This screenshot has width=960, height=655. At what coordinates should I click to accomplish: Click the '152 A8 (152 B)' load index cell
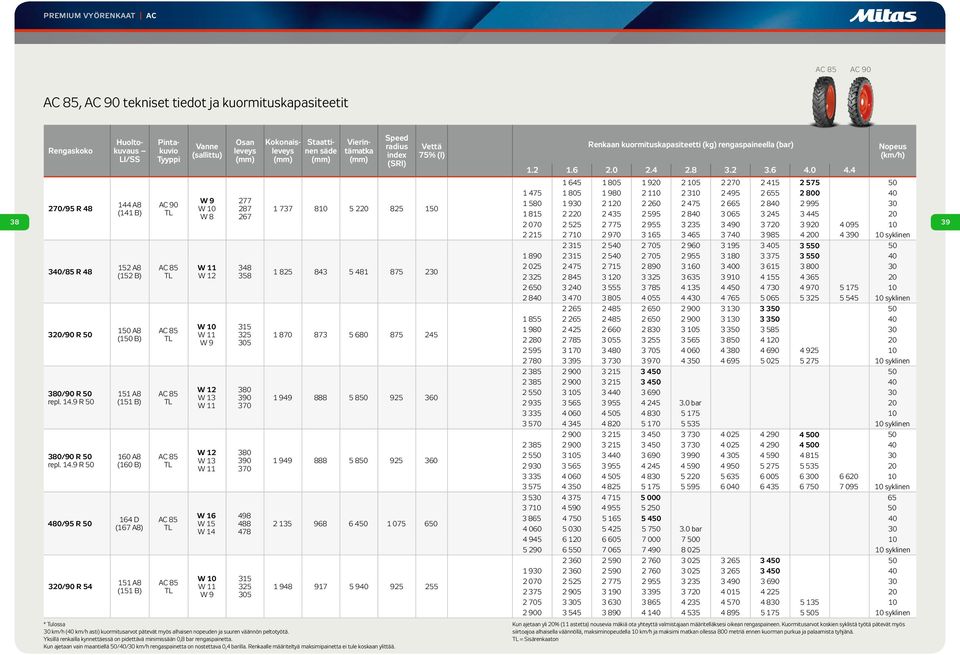coord(129,272)
